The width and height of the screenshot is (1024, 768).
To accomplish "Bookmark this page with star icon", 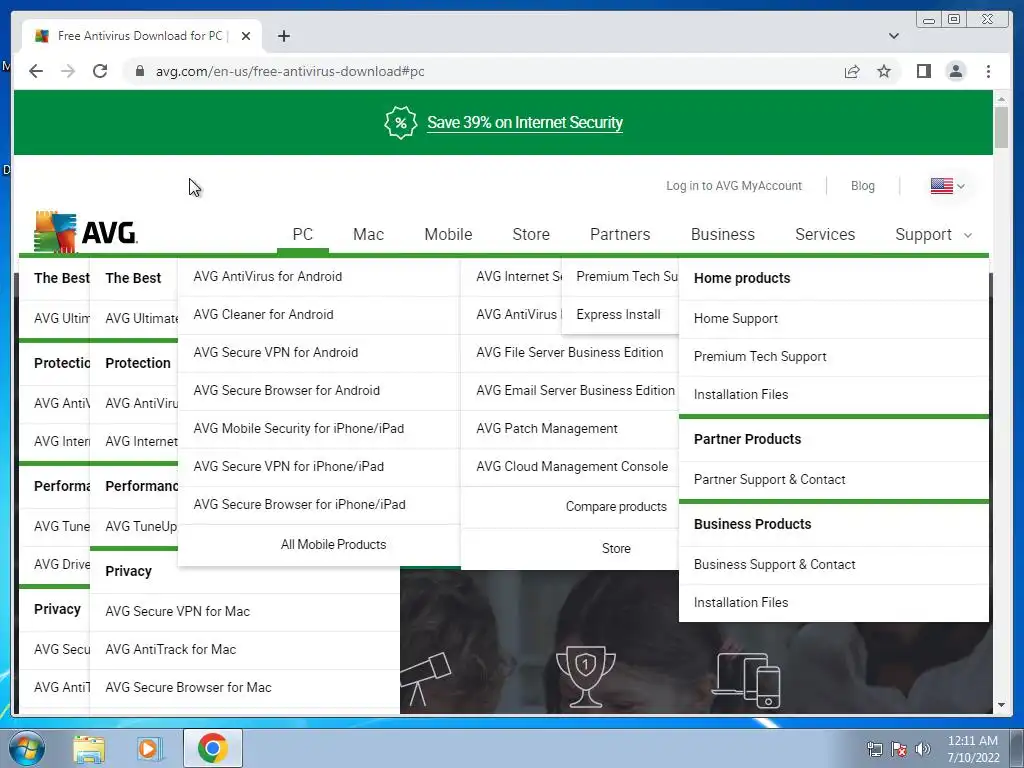I will coord(884,71).
